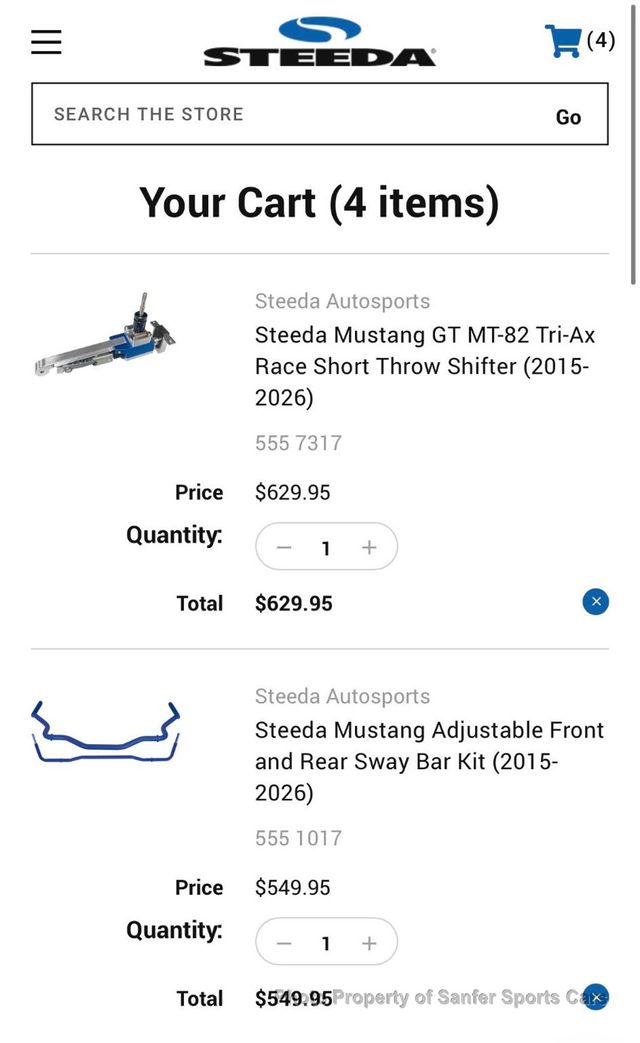Click the Short Throw Shifter quantity value

pos(326,548)
